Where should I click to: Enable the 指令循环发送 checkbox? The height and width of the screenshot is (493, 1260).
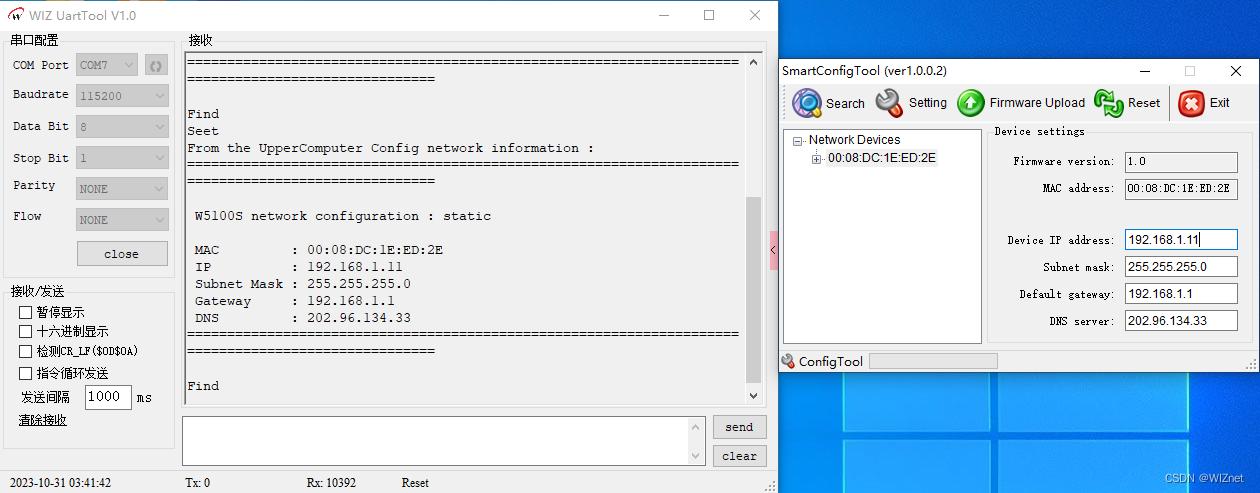(x=26, y=373)
